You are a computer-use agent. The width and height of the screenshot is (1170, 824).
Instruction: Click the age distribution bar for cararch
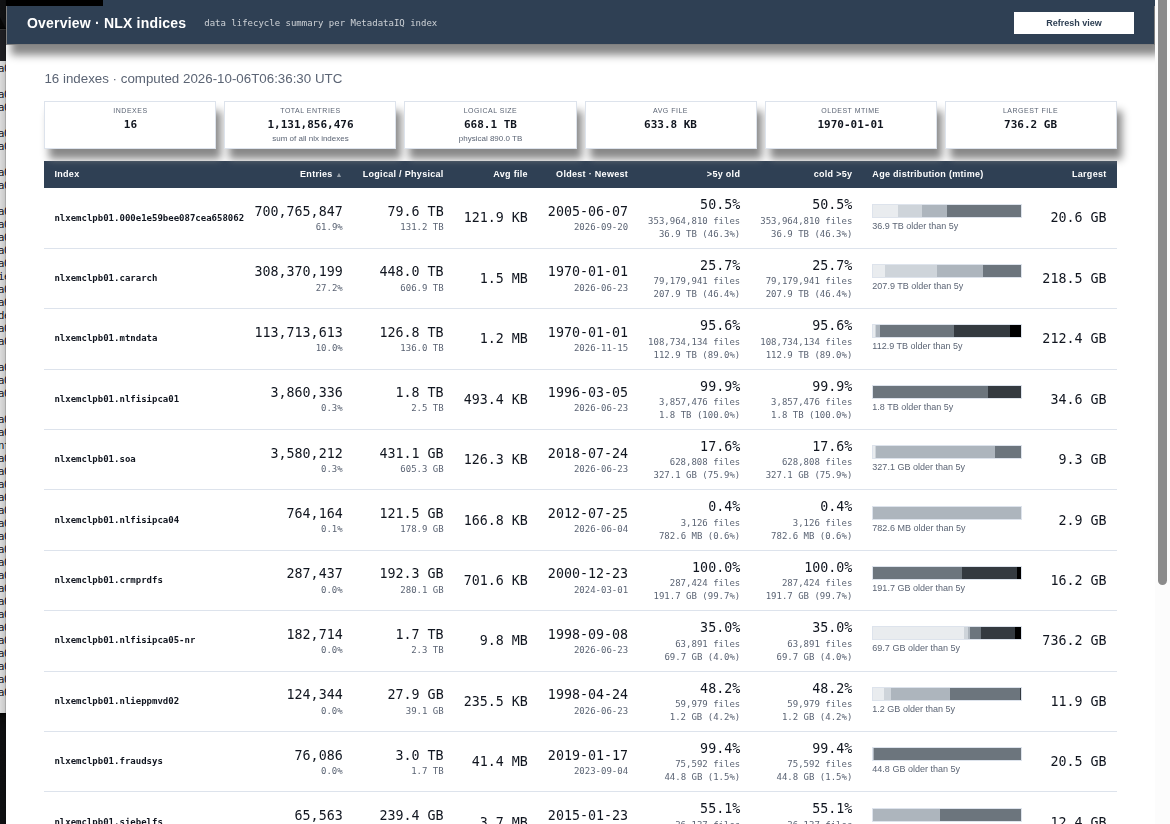coord(946,271)
